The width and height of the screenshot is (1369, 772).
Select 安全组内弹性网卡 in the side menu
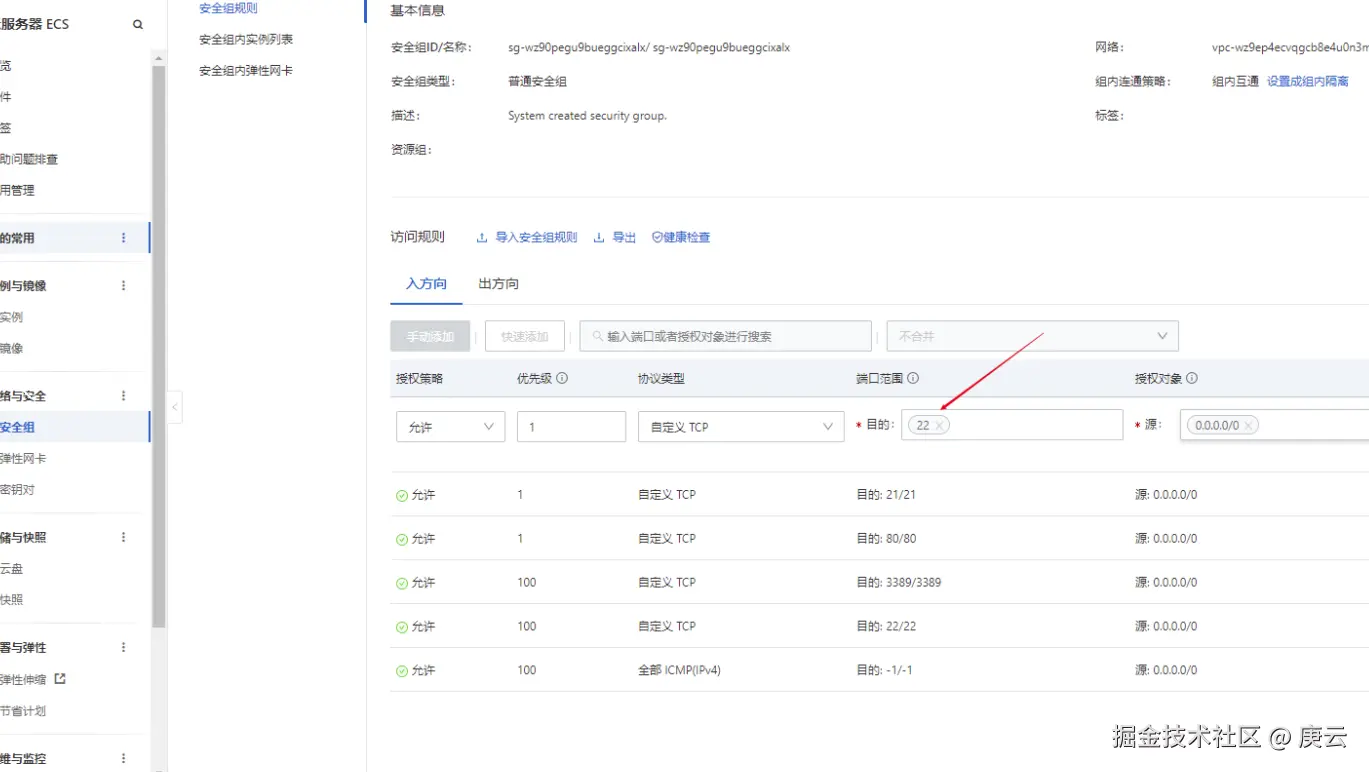[246, 71]
